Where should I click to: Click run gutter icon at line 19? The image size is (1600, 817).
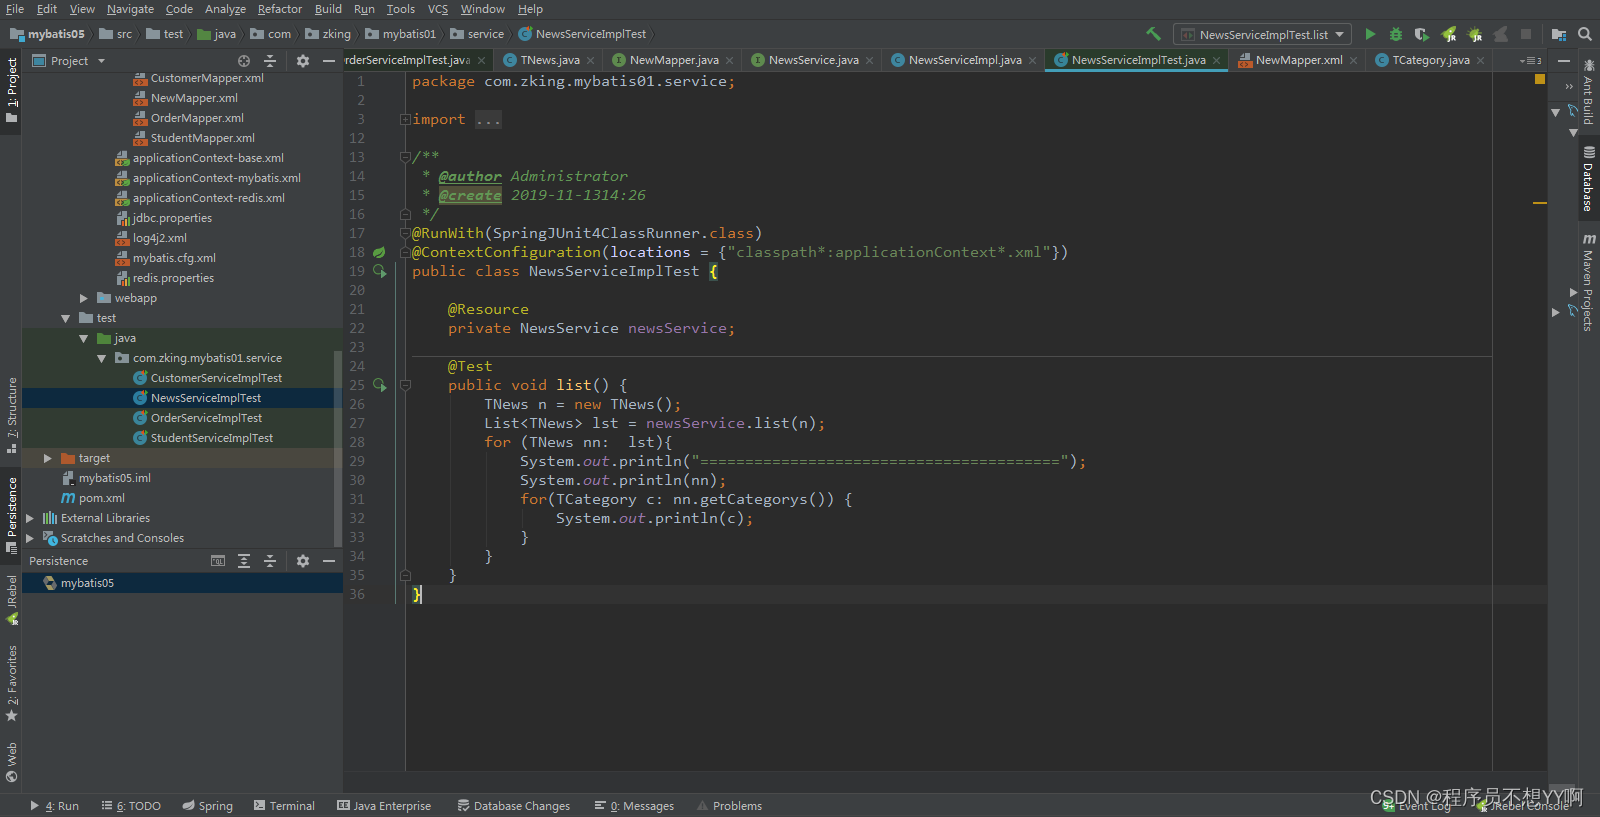pyautogui.click(x=380, y=271)
